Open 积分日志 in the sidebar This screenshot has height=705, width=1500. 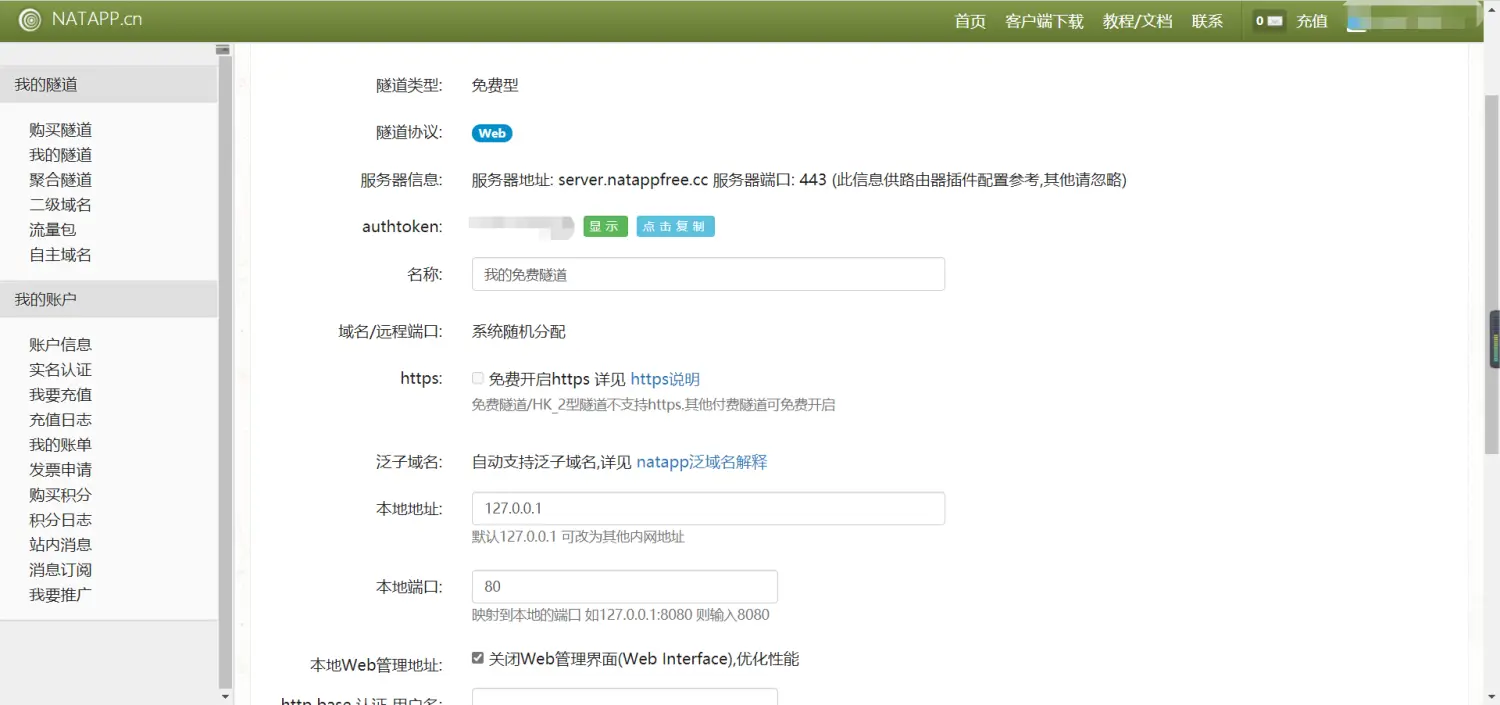coord(61,520)
